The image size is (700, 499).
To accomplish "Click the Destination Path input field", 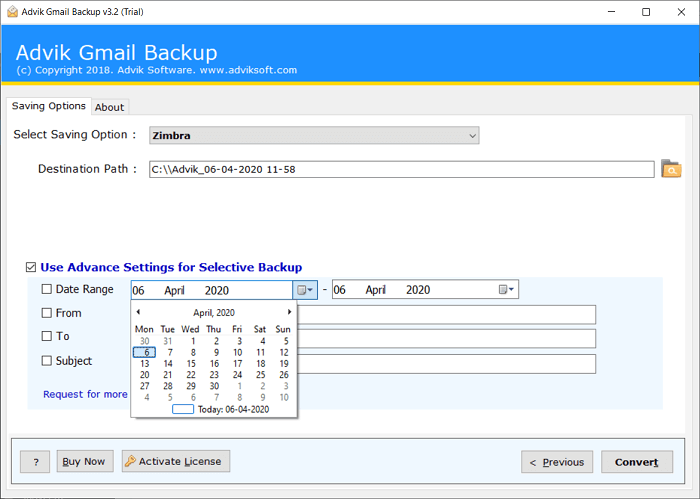I will [402, 169].
